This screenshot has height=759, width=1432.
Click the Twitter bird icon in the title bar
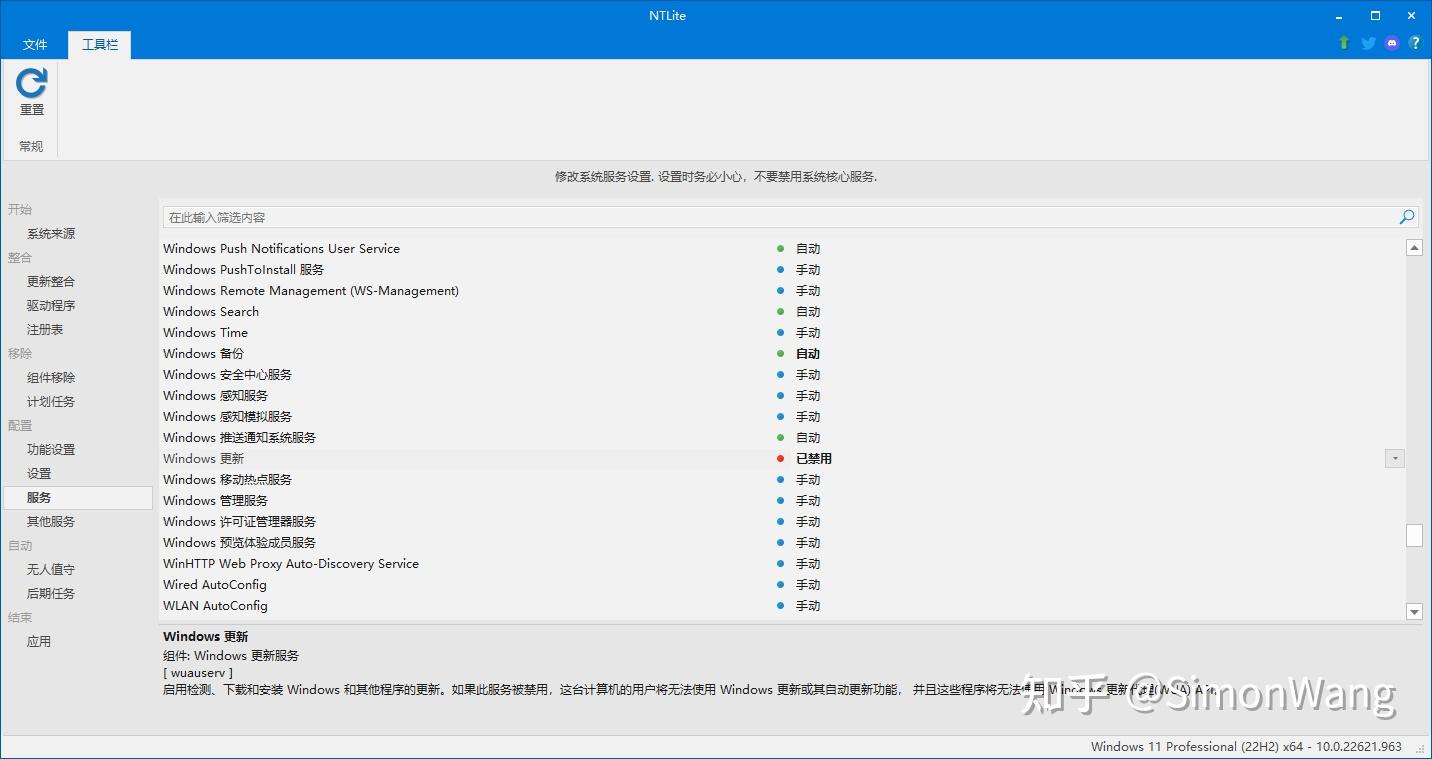[1367, 43]
